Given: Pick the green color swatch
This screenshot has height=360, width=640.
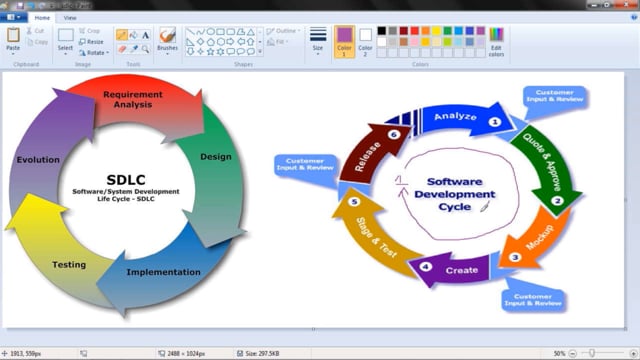Looking at the screenshot, I should tap(448, 31).
